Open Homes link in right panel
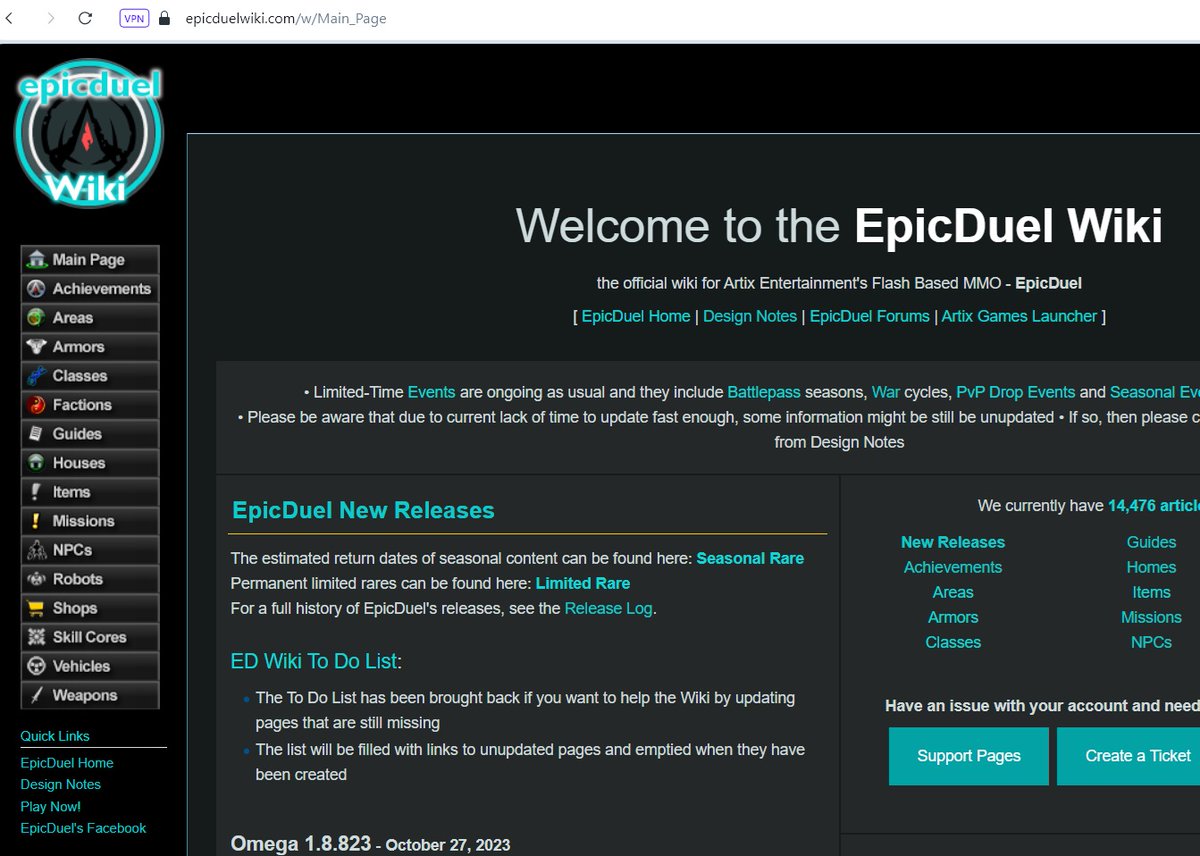The width and height of the screenshot is (1200, 856). tap(1151, 567)
